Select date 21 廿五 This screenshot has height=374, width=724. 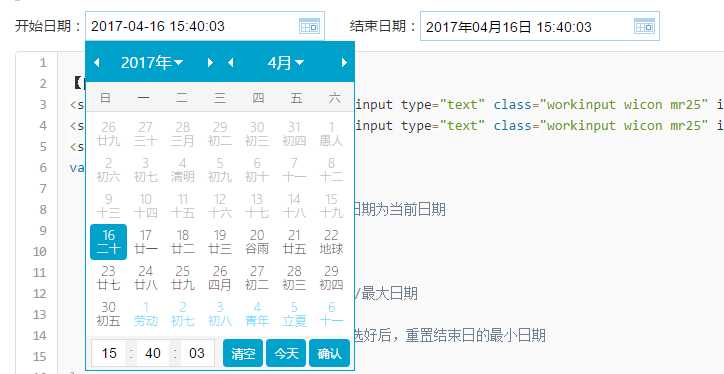click(294, 242)
